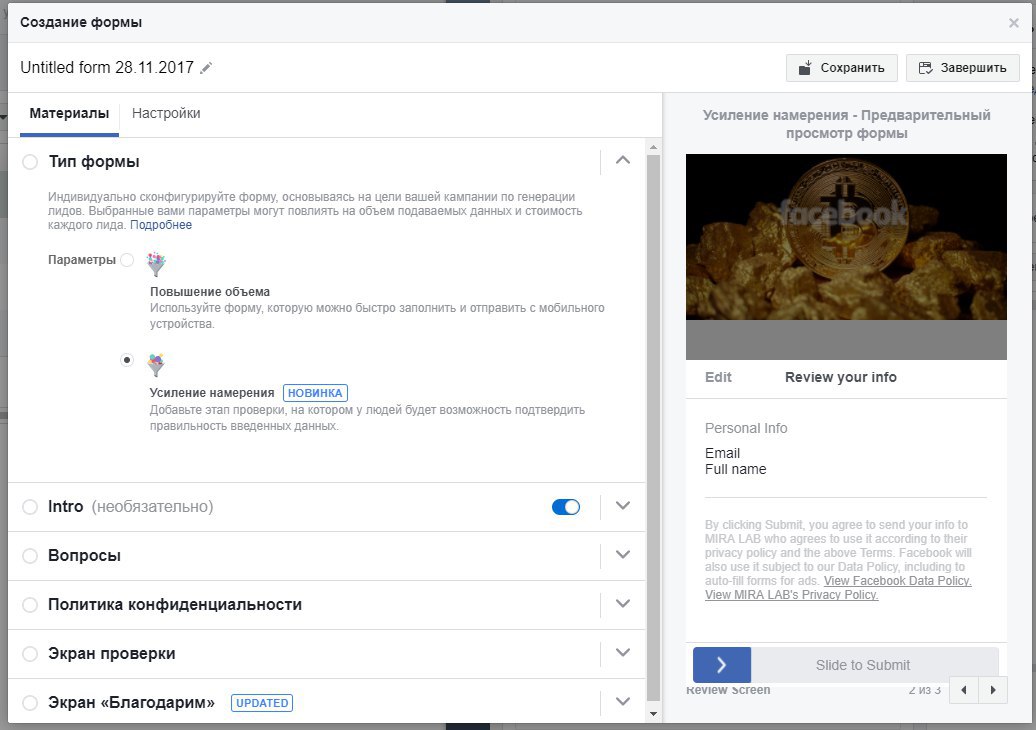
Task: Select the Intro section circle
Action: click(x=30, y=507)
